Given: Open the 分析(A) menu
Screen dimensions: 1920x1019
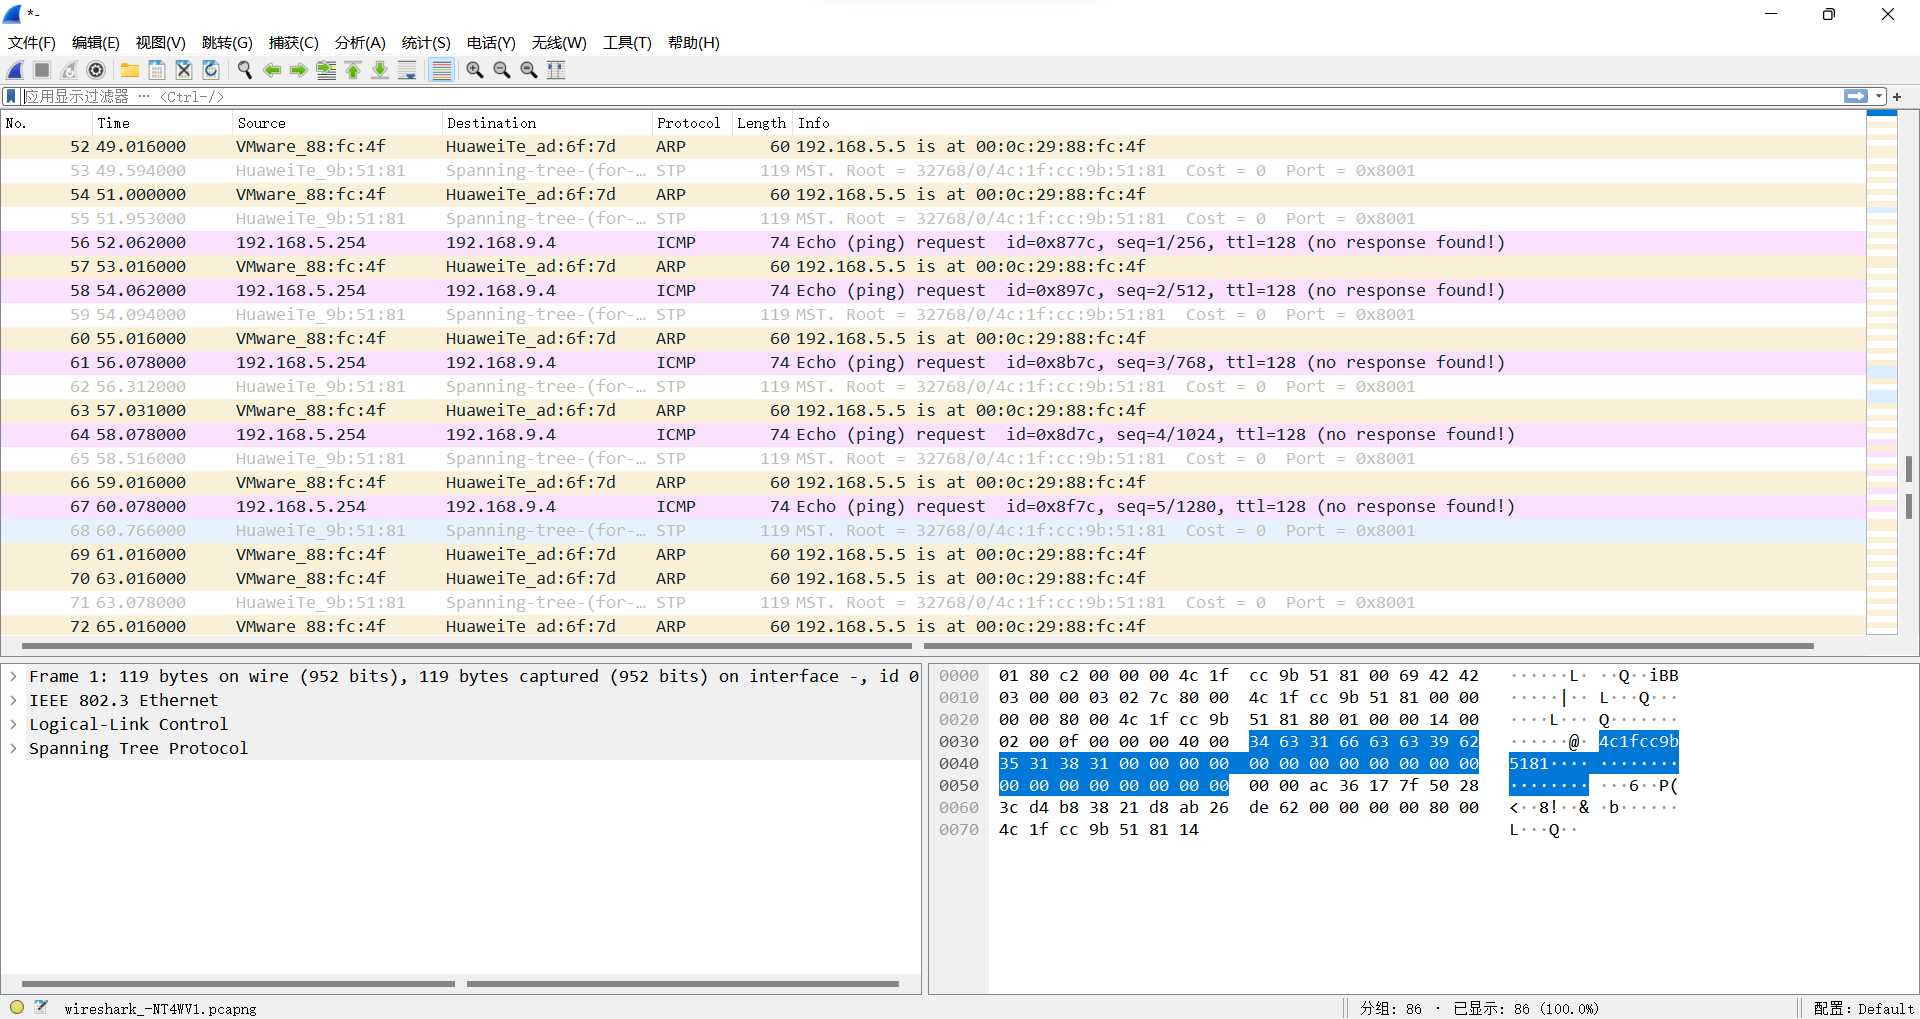Looking at the screenshot, I should [359, 43].
